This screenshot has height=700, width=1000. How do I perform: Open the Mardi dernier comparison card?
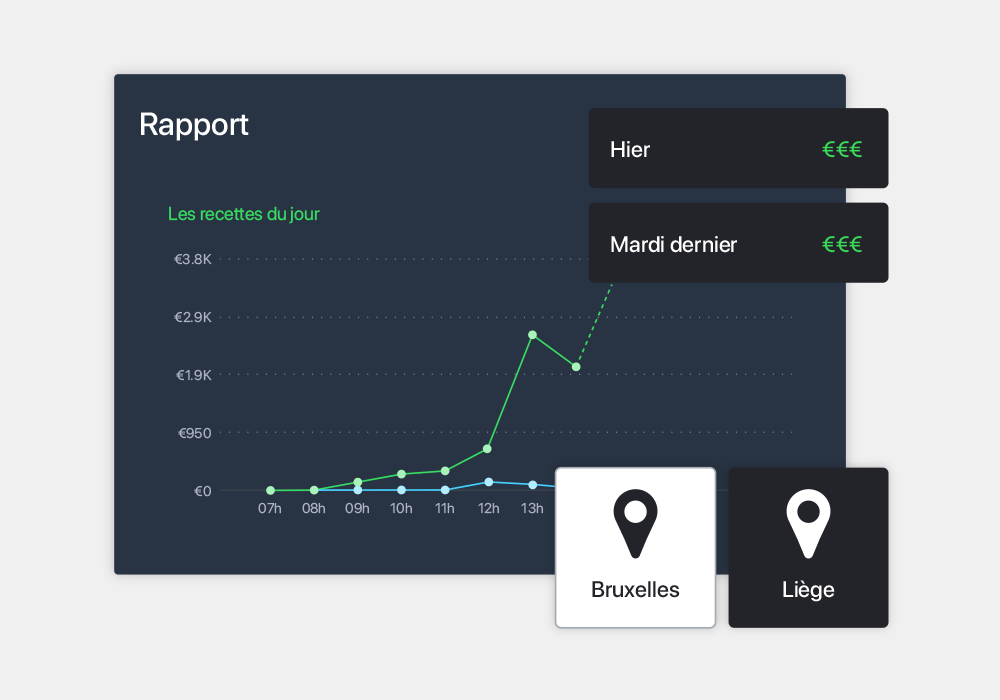pos(738,243)
